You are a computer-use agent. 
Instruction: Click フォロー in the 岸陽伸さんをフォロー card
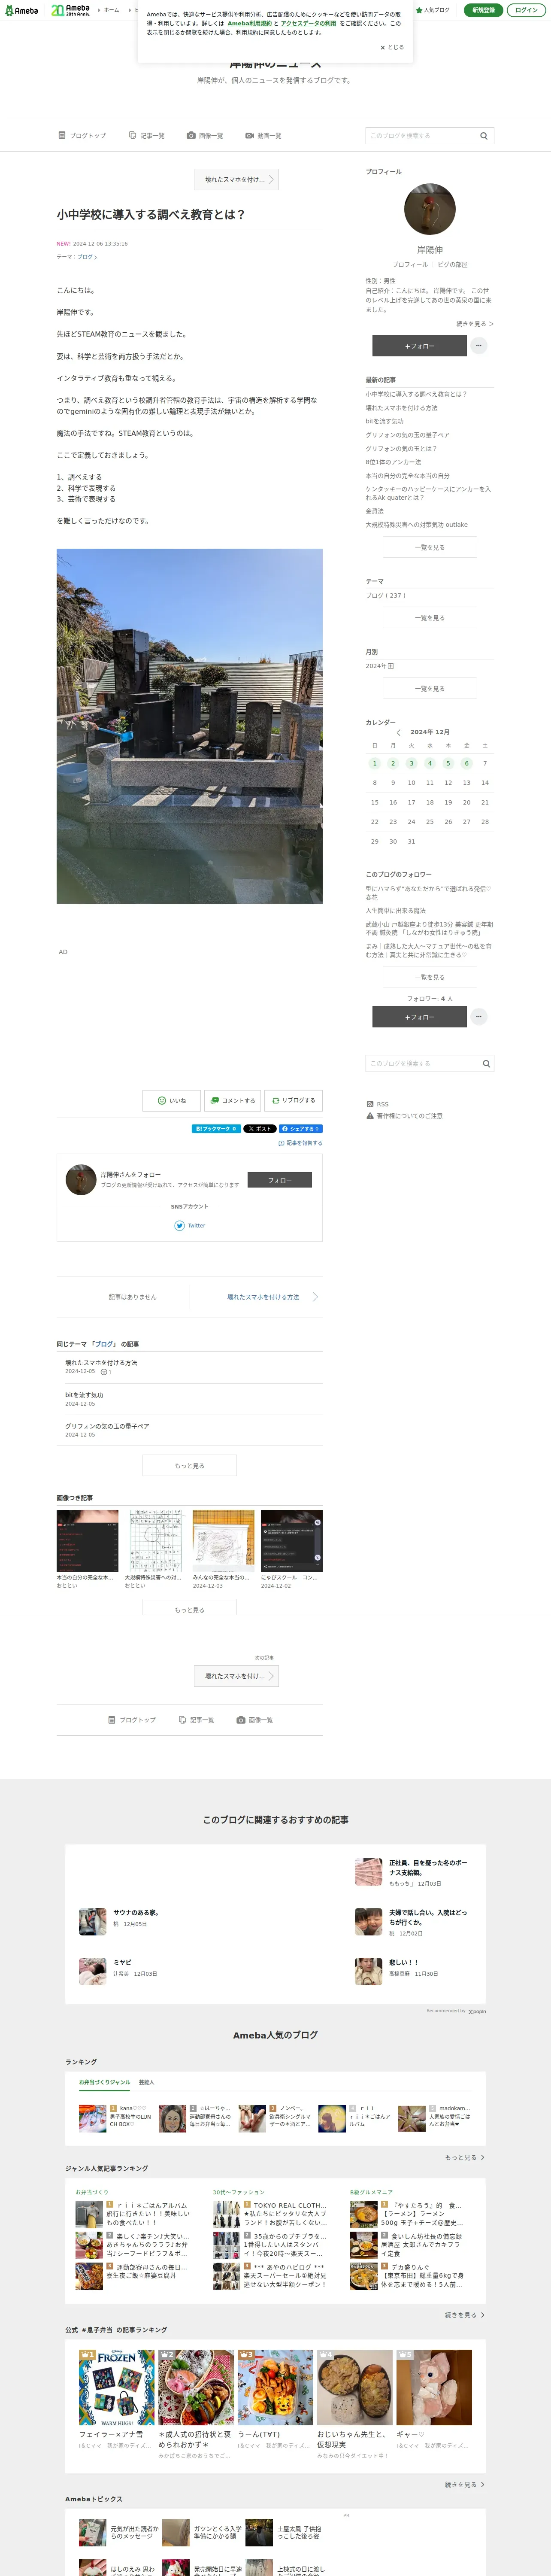tap(279, 1180)
